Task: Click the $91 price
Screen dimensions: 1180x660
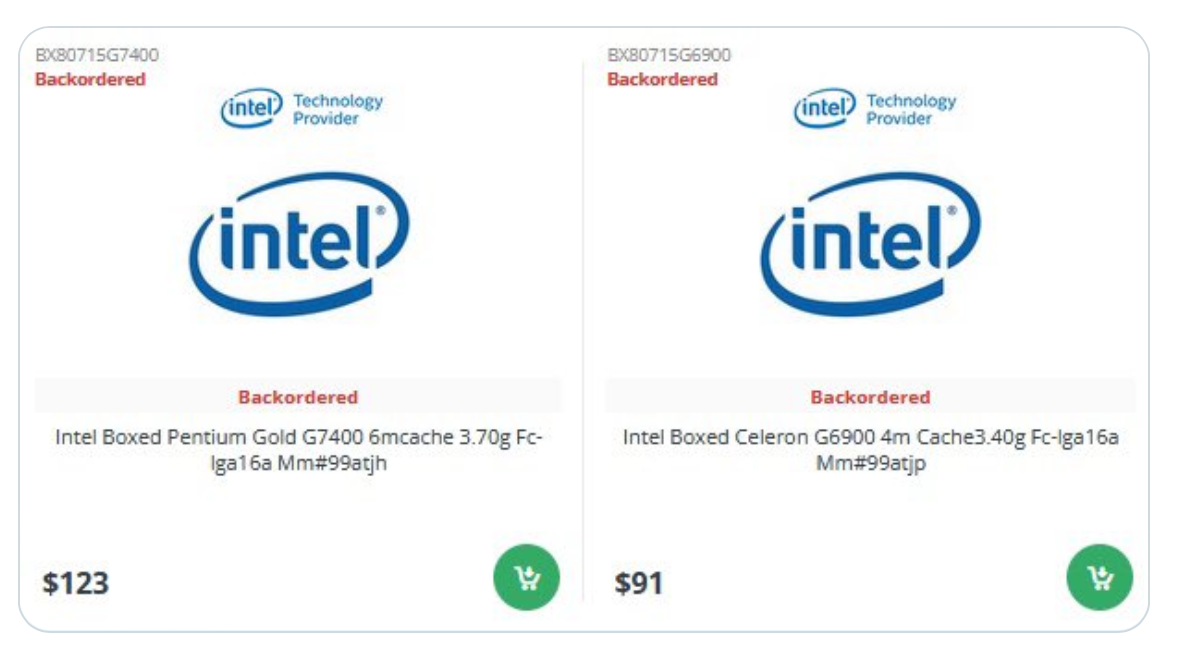Action: click(x=639, y=583)
